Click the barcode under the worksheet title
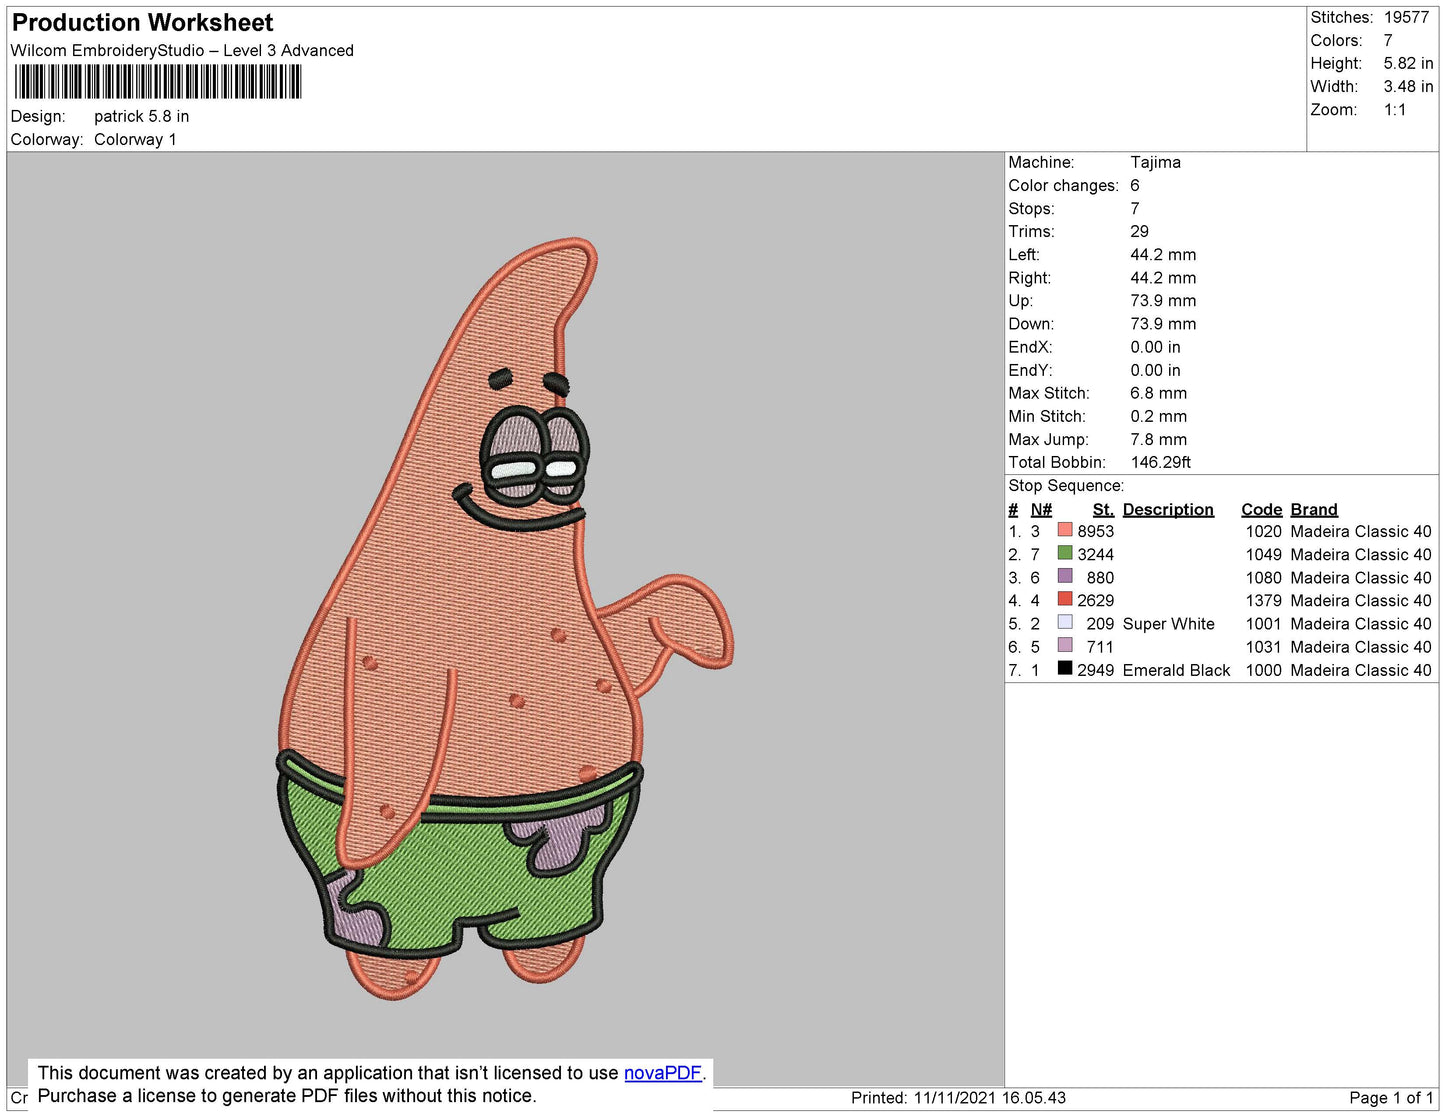 pyautogui.click(x=157, y=82)
